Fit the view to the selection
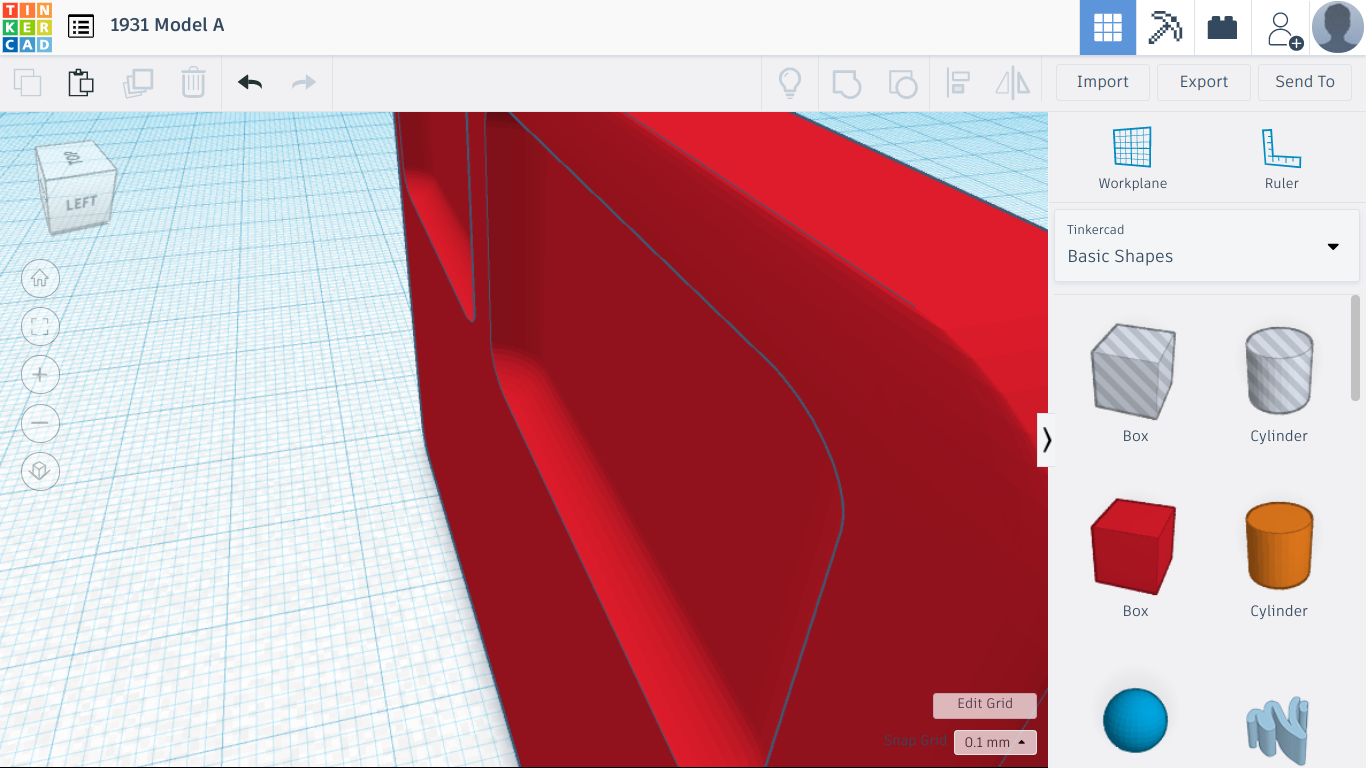This screenshot has width=1366, height=768. 40,326
